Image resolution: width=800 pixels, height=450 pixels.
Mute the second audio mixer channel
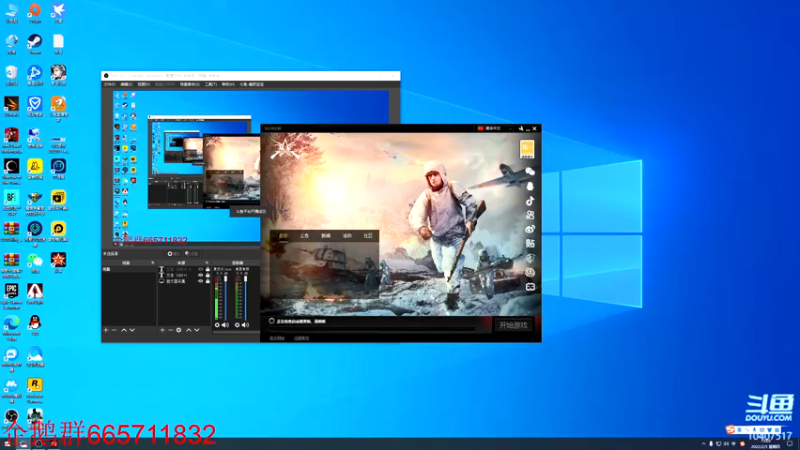245,325
